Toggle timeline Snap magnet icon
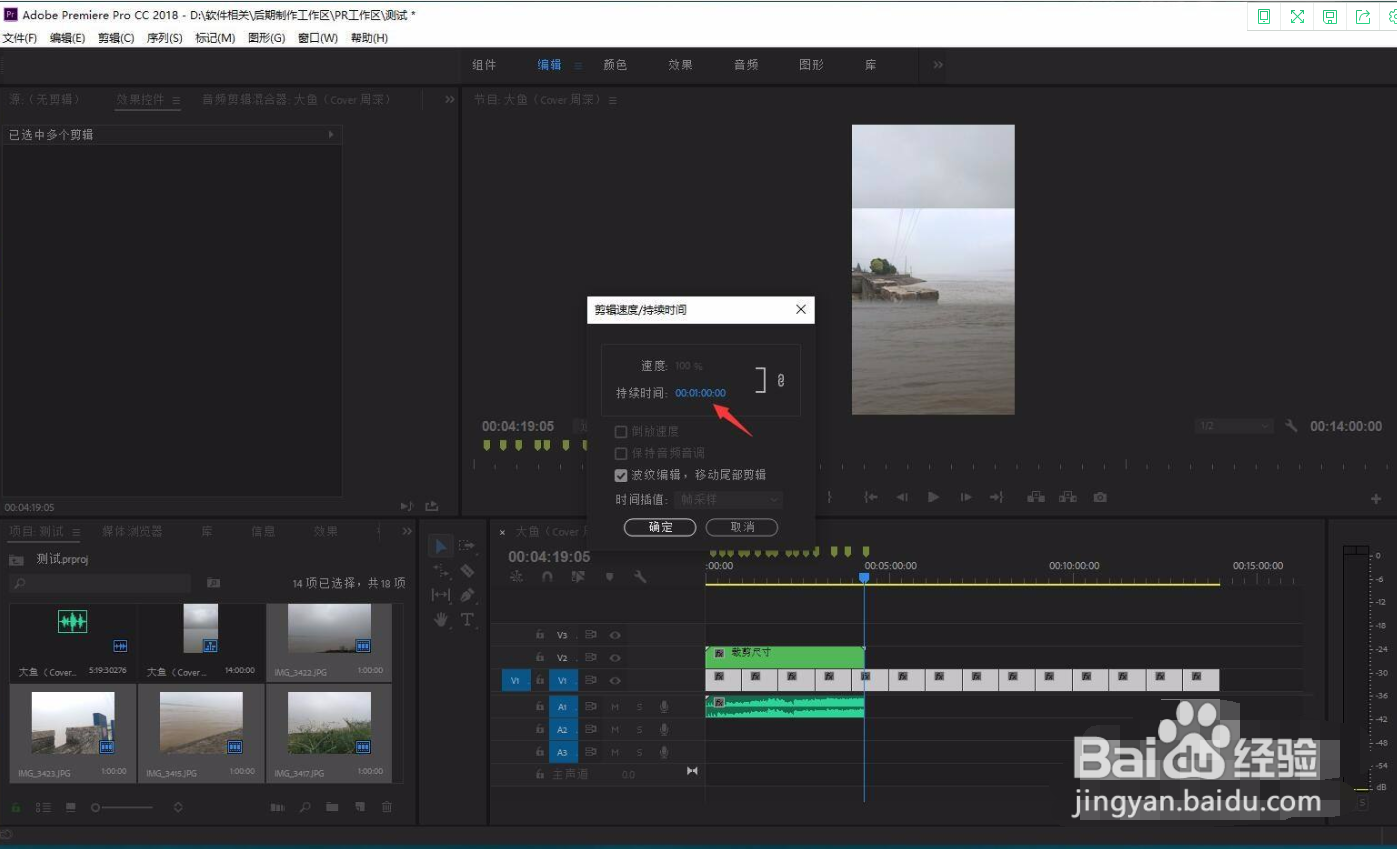The height and width of the screenshot is (849, 1397). (547, 577)
